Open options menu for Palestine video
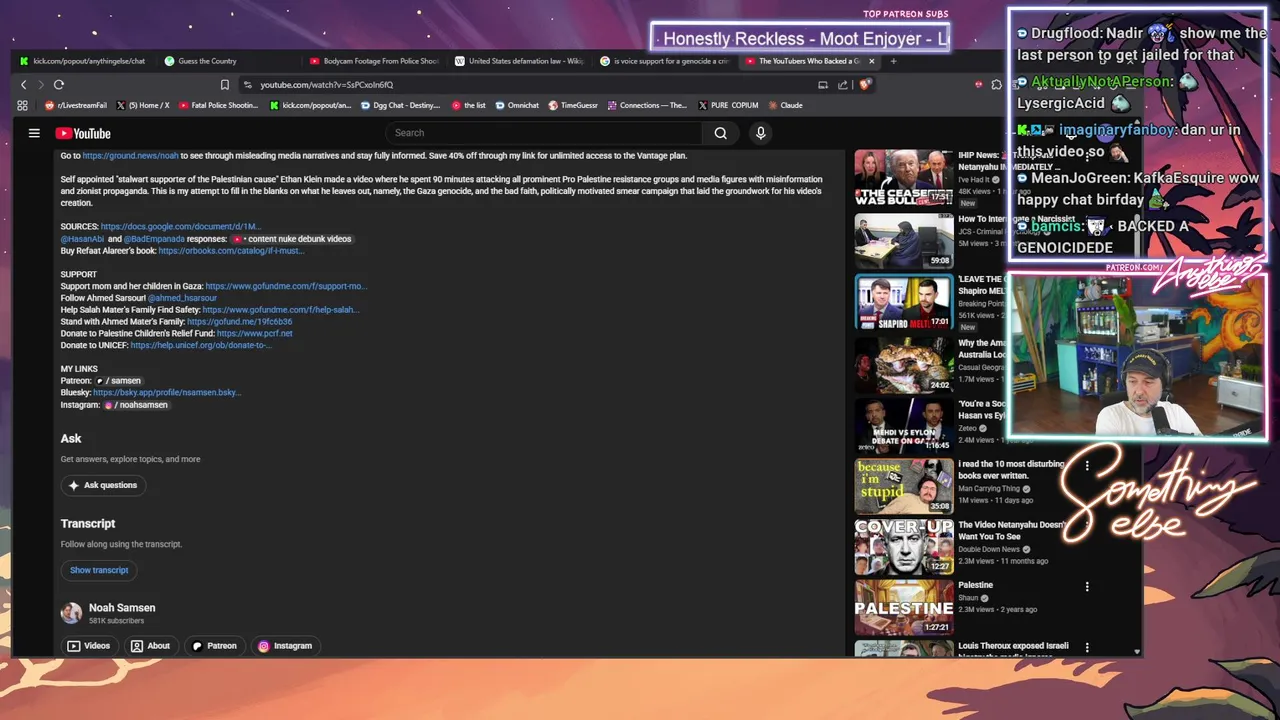This screenshot has height=720, width=1280. click(x=1087, y=587)
